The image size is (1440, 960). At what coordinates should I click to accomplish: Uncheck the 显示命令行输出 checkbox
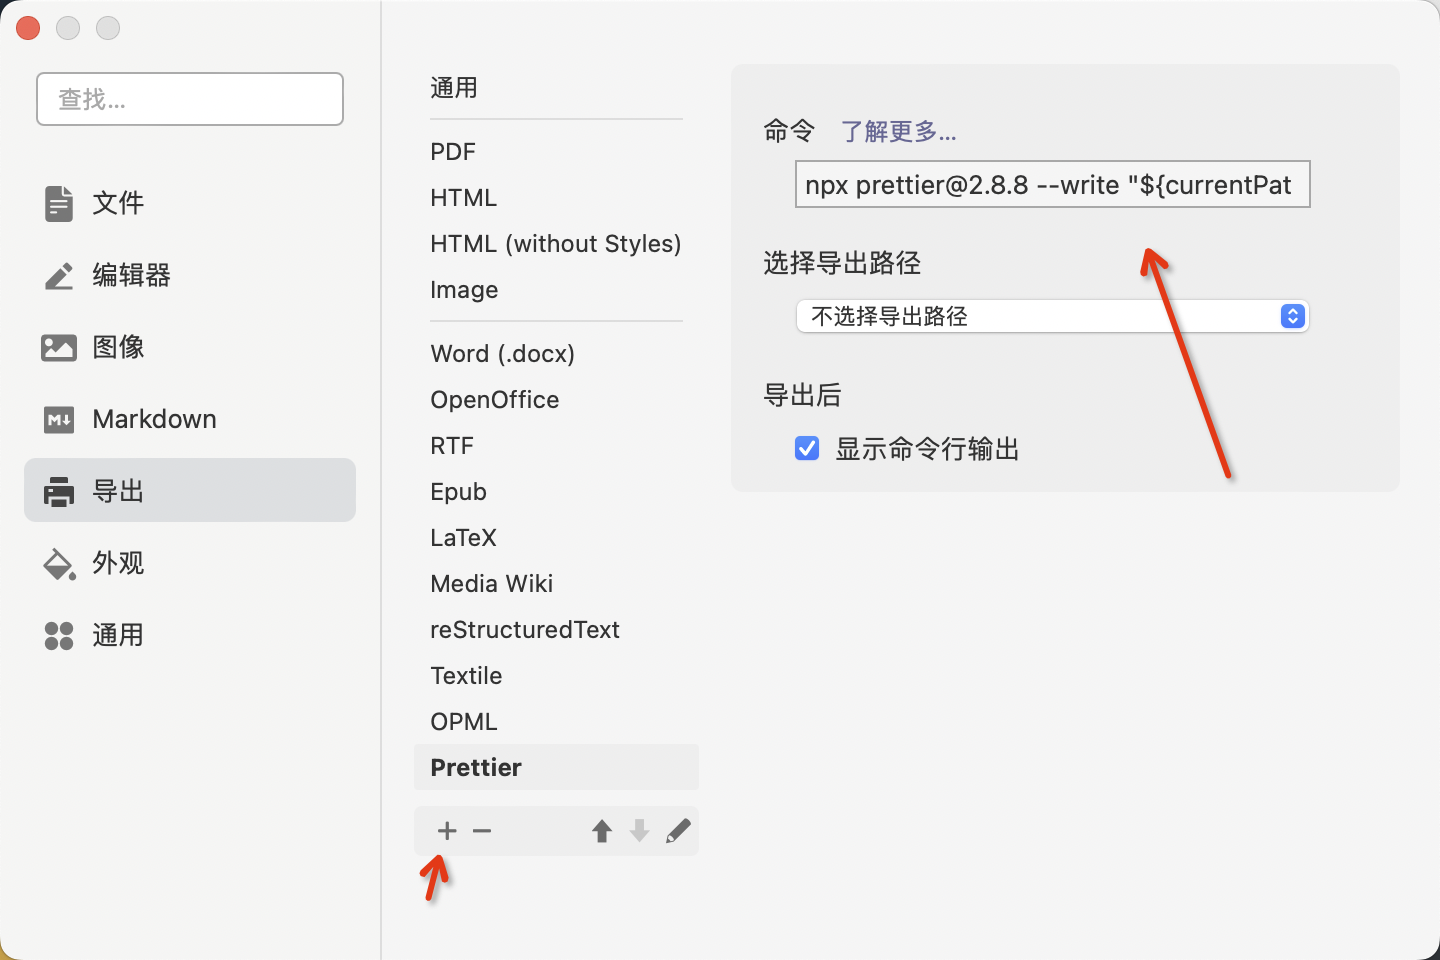[807, 449]
